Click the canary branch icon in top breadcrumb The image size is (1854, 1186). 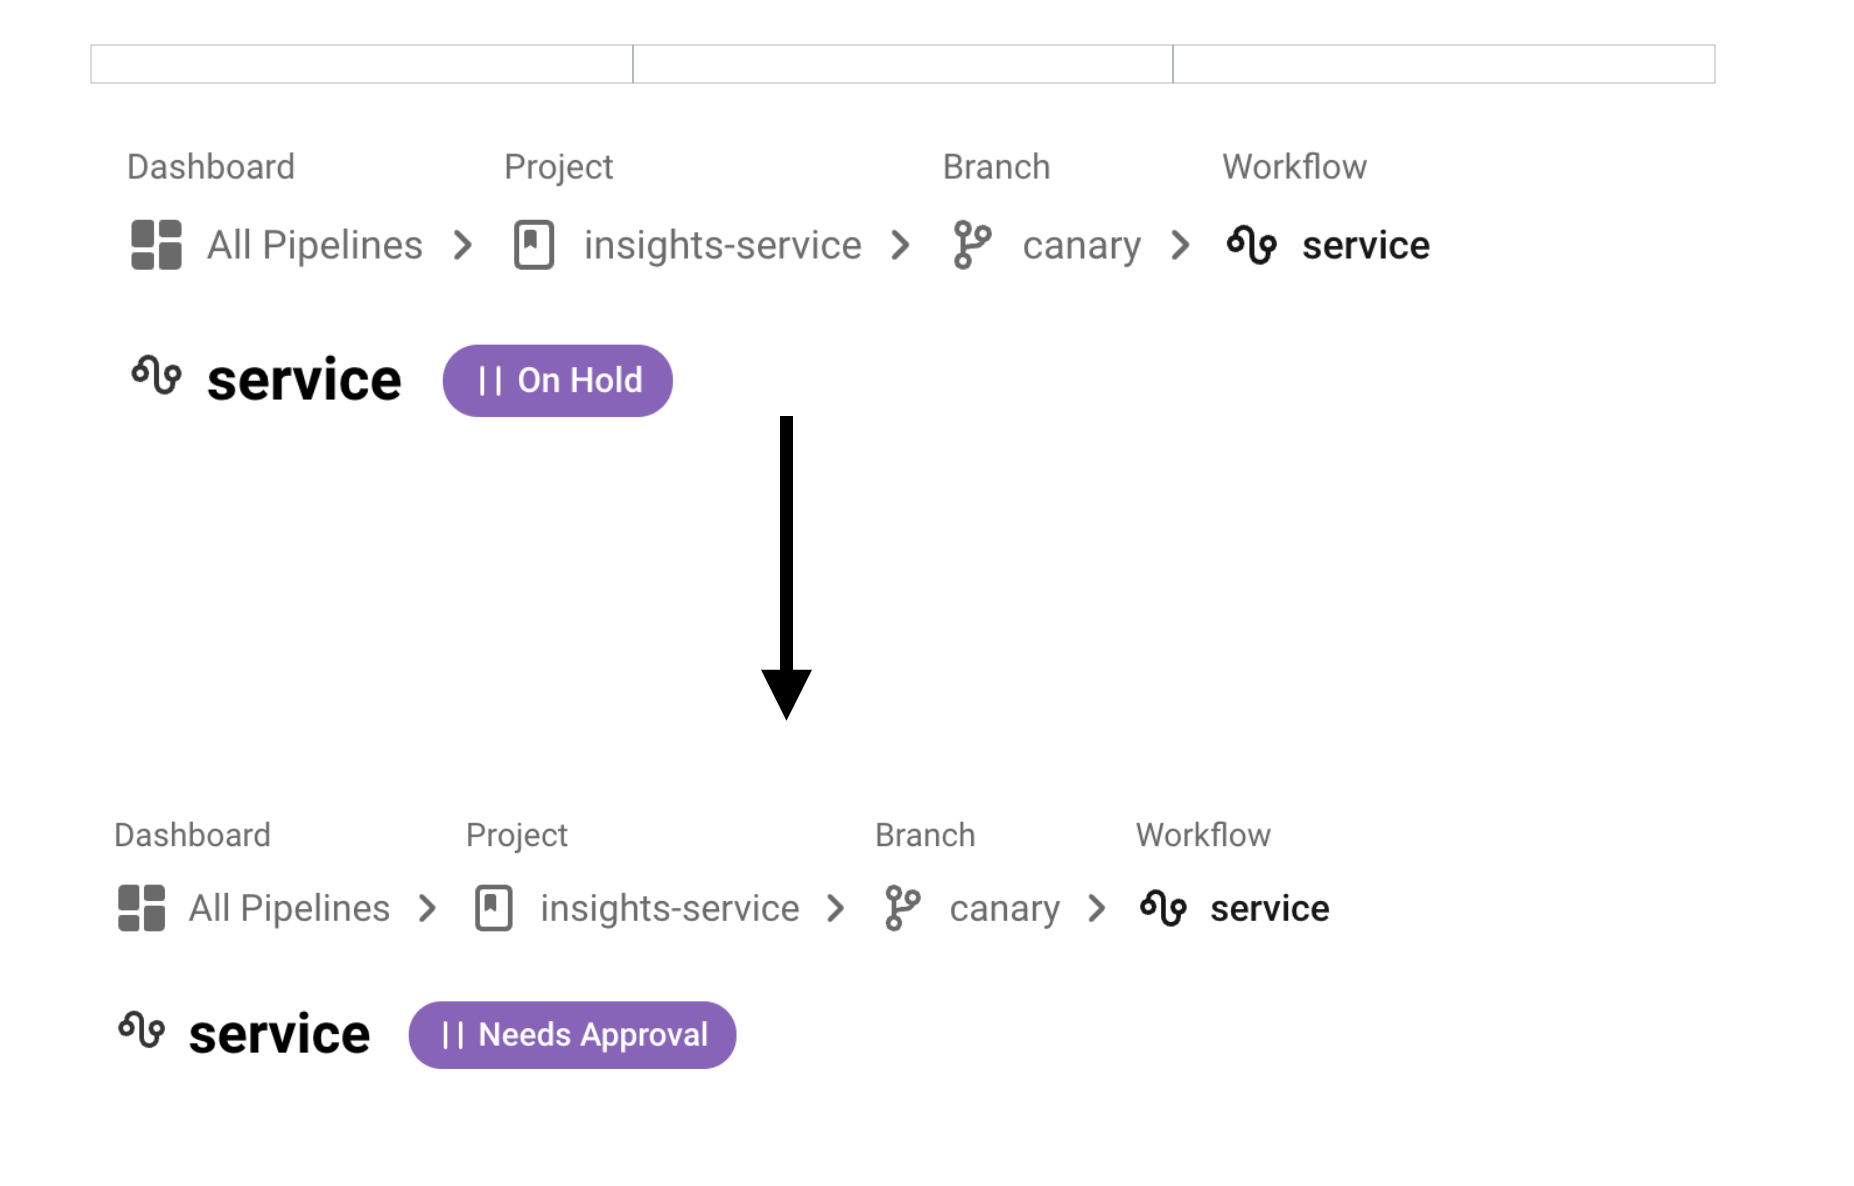[x=970, y=245]
